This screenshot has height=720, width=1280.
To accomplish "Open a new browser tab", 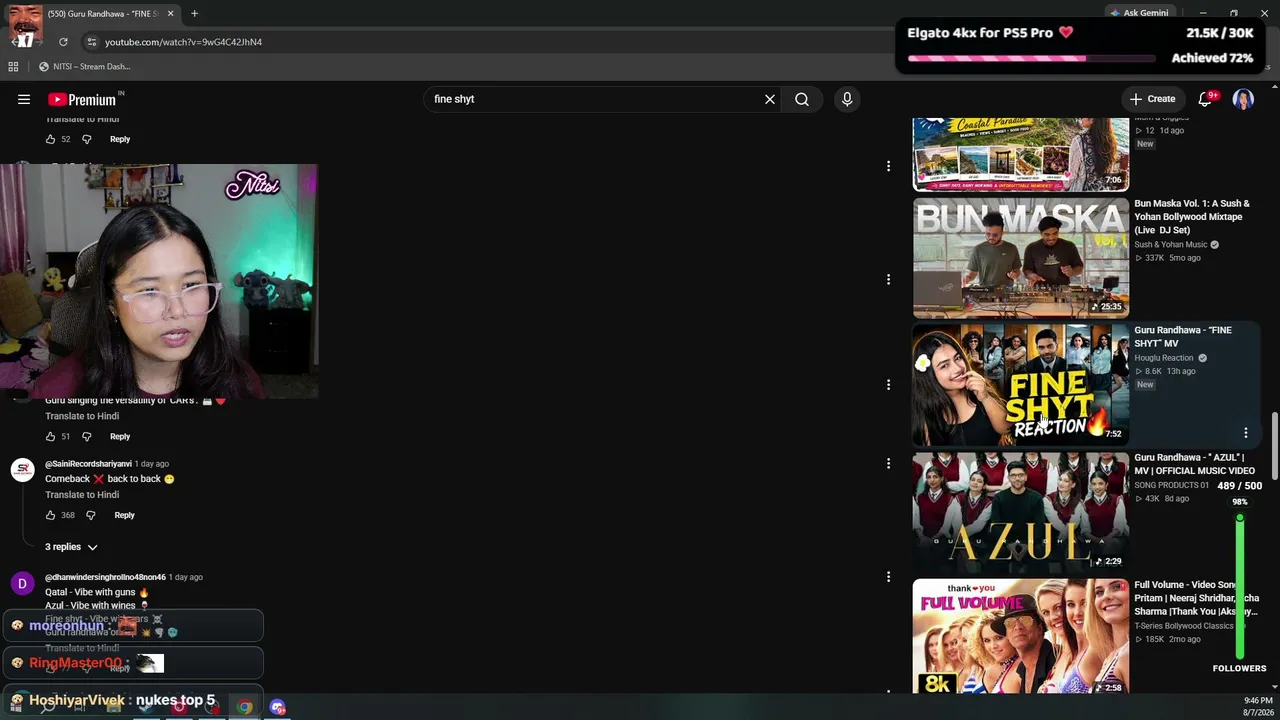I will tap(194, 14).
